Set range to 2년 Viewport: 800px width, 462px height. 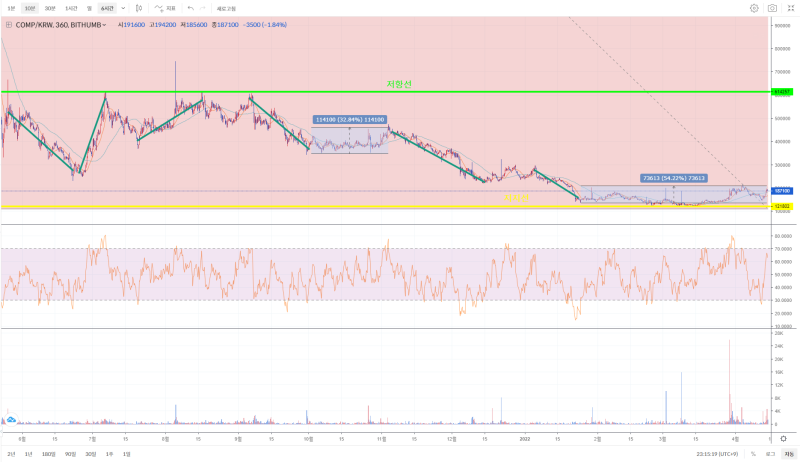point(11,454)
